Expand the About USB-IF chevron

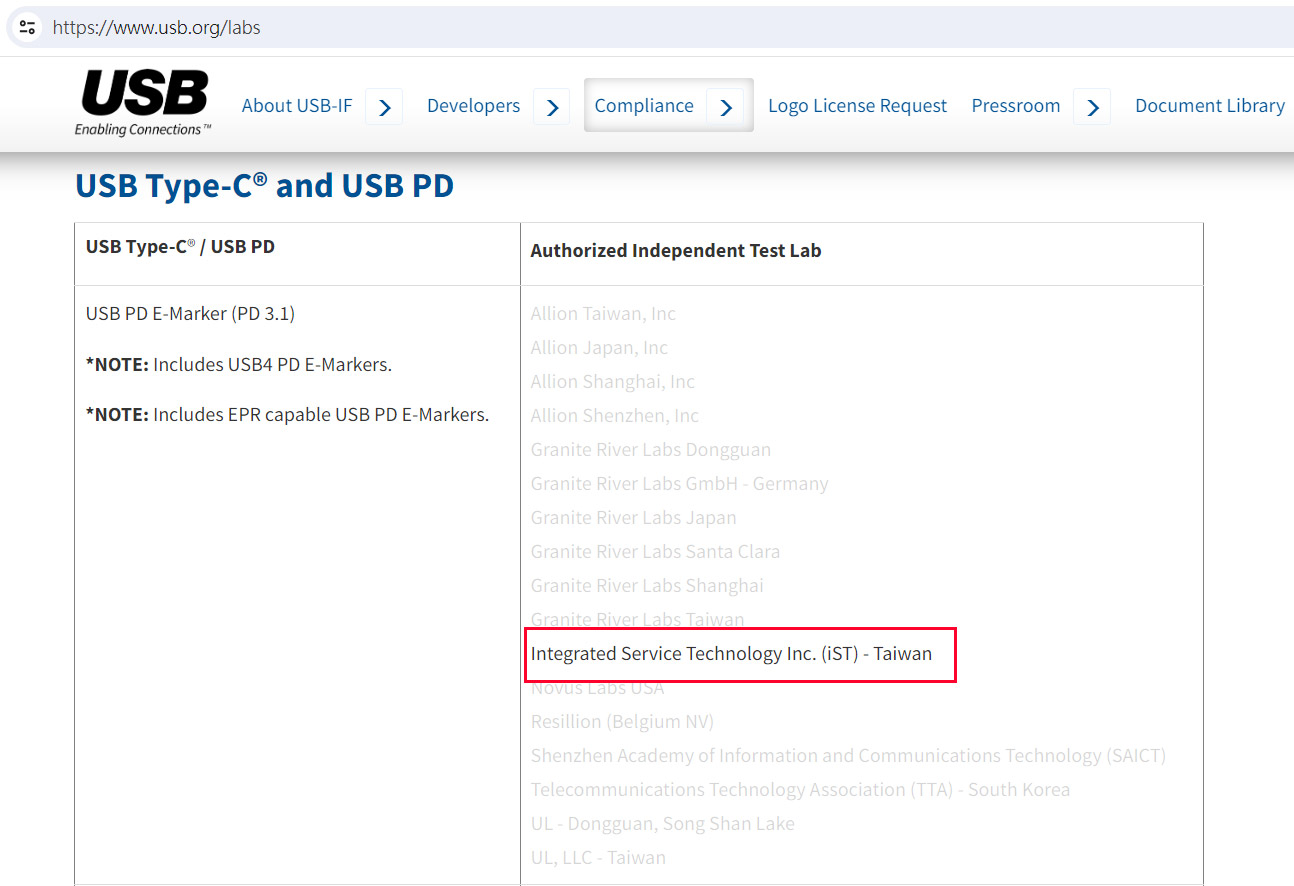pyautogui.click(x=384, y=106)
